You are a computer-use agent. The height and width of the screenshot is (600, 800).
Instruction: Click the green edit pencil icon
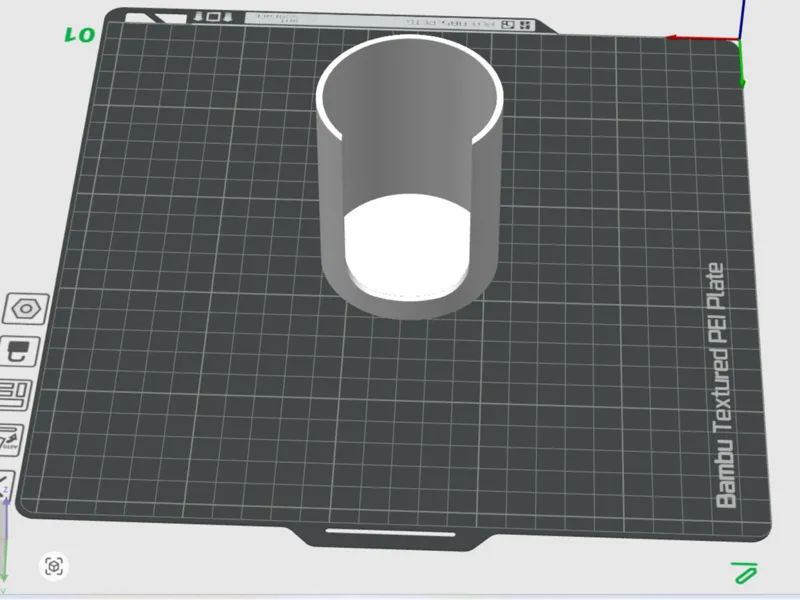click(744, 573)
